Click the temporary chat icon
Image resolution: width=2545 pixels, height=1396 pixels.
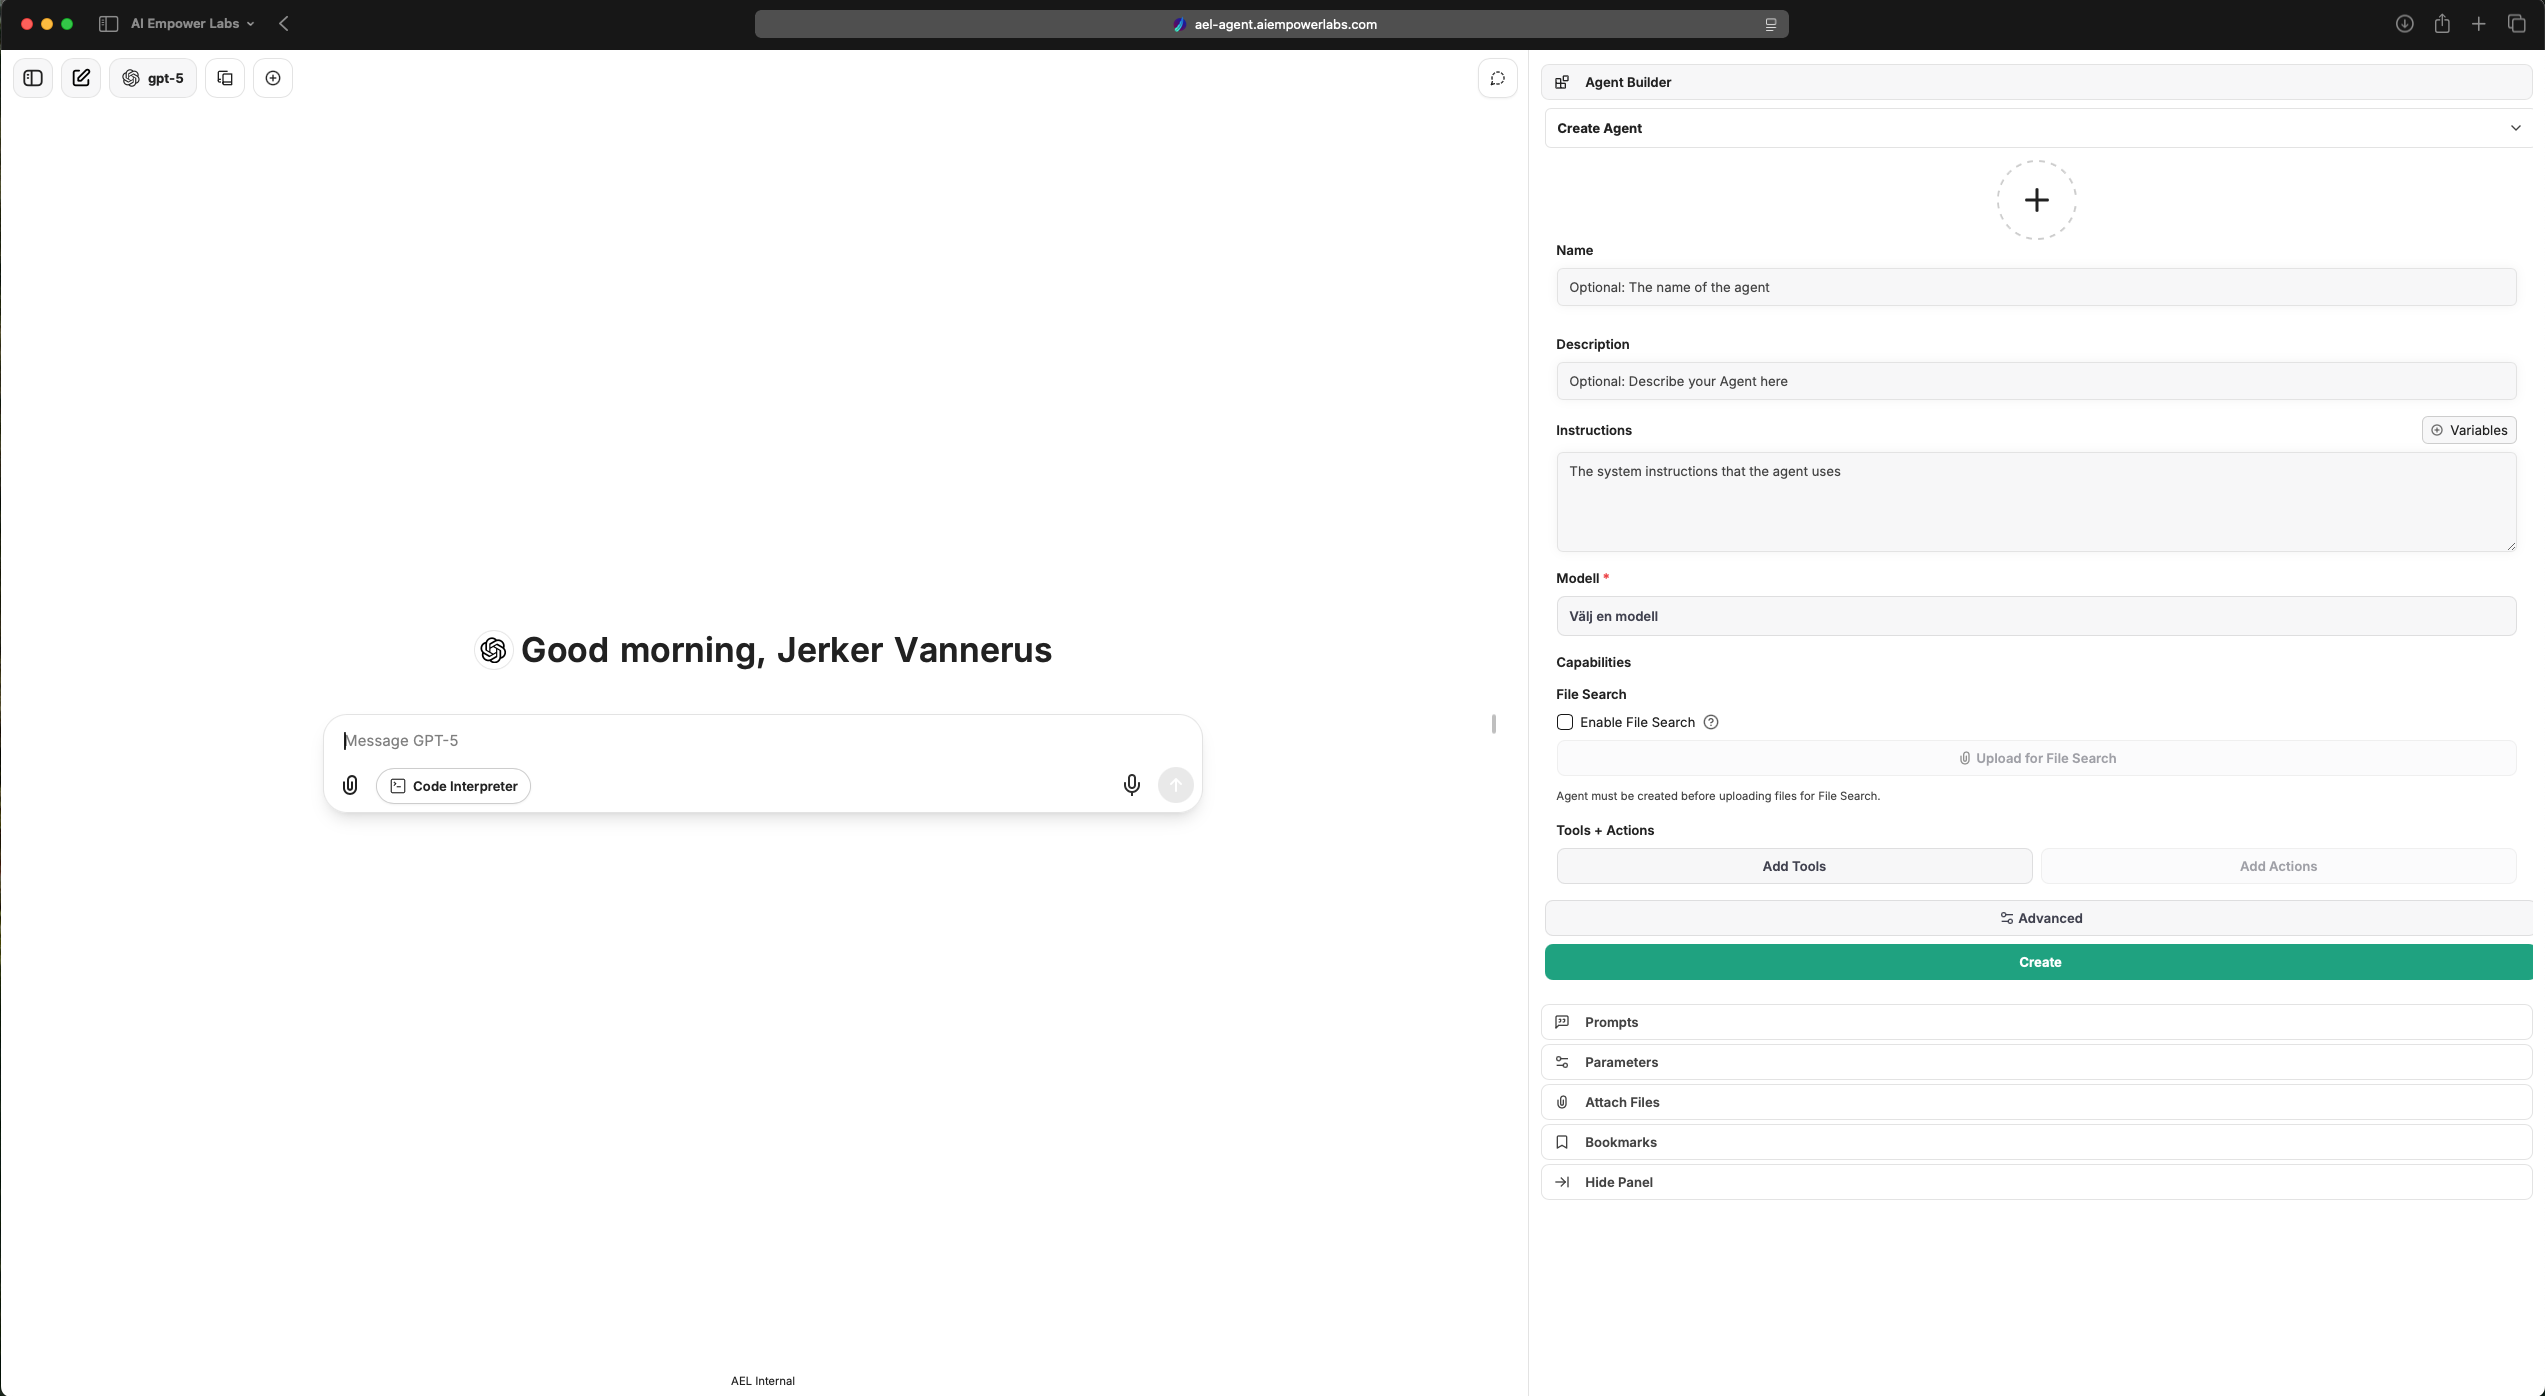tap(1497, 78)
